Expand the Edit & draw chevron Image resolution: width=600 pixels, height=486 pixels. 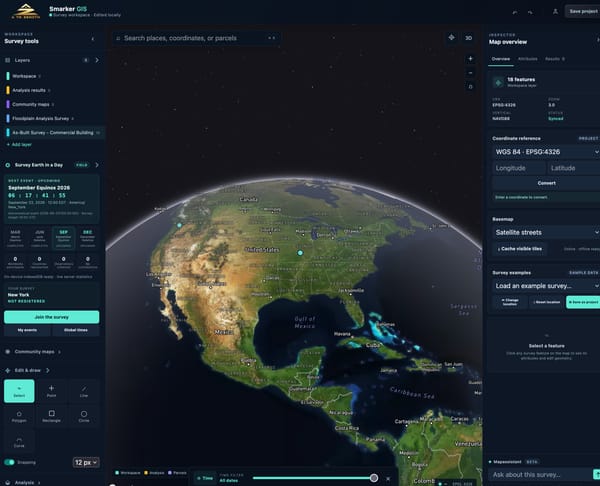(47, 370)
